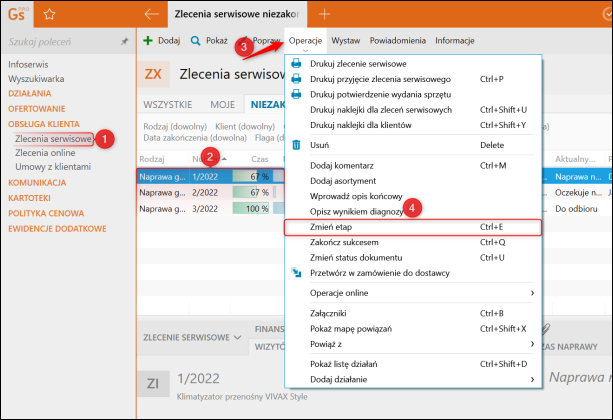Image resolution: width=613 pixels, height=420 pixels.
Task: Select Opisz wynikiem diagnozy
Action: point(413,212)
